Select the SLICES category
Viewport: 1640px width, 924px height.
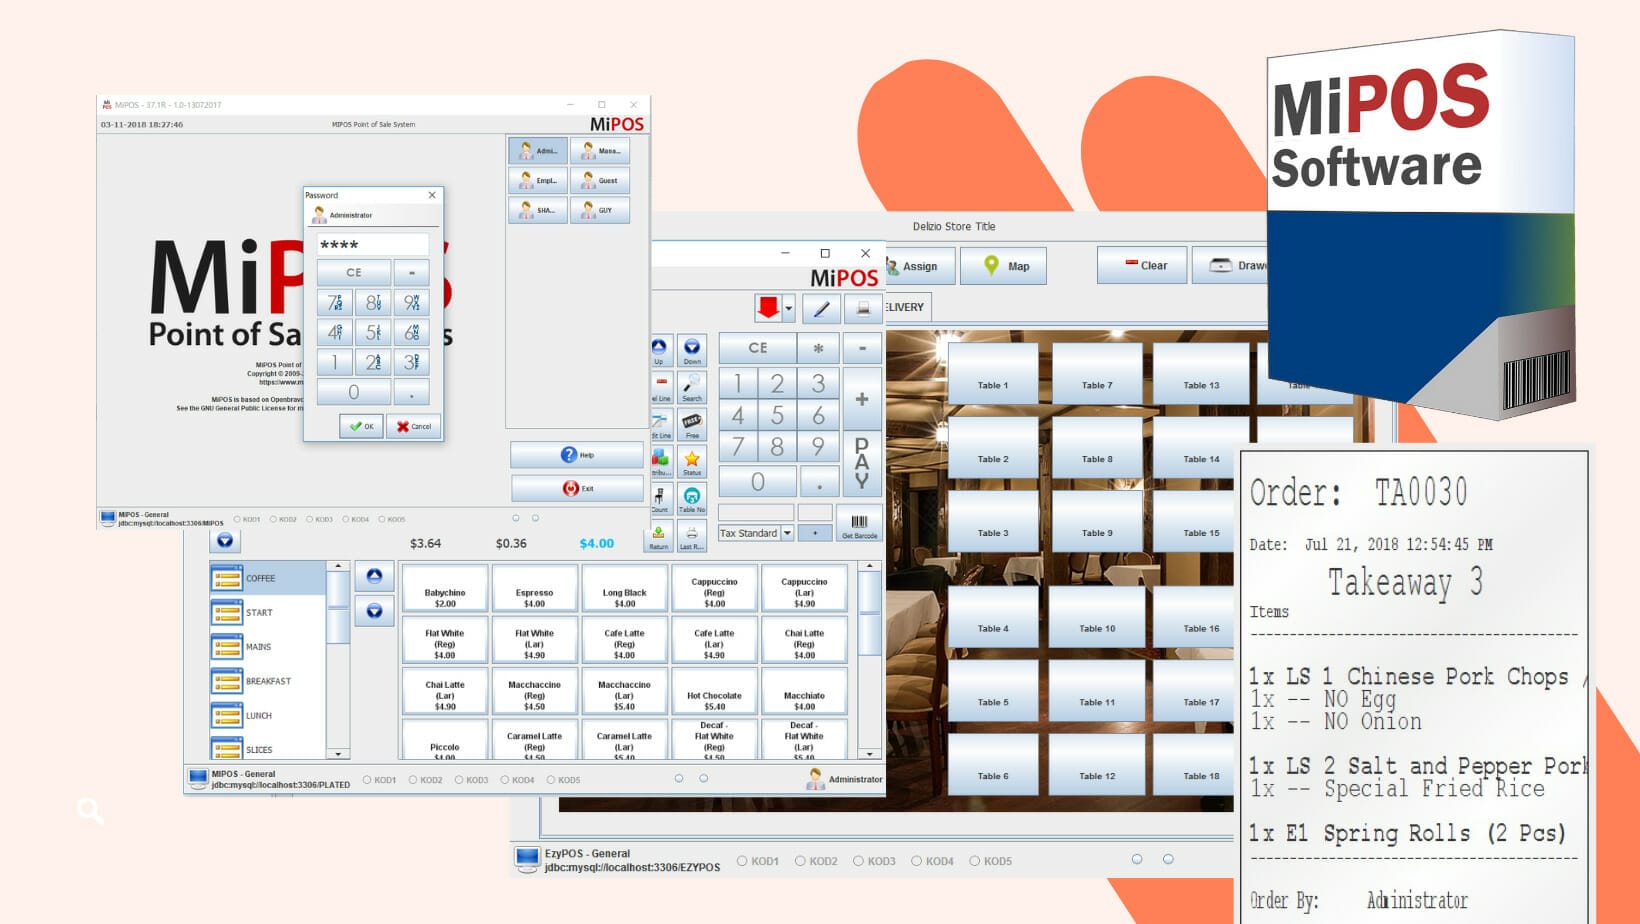267,748
